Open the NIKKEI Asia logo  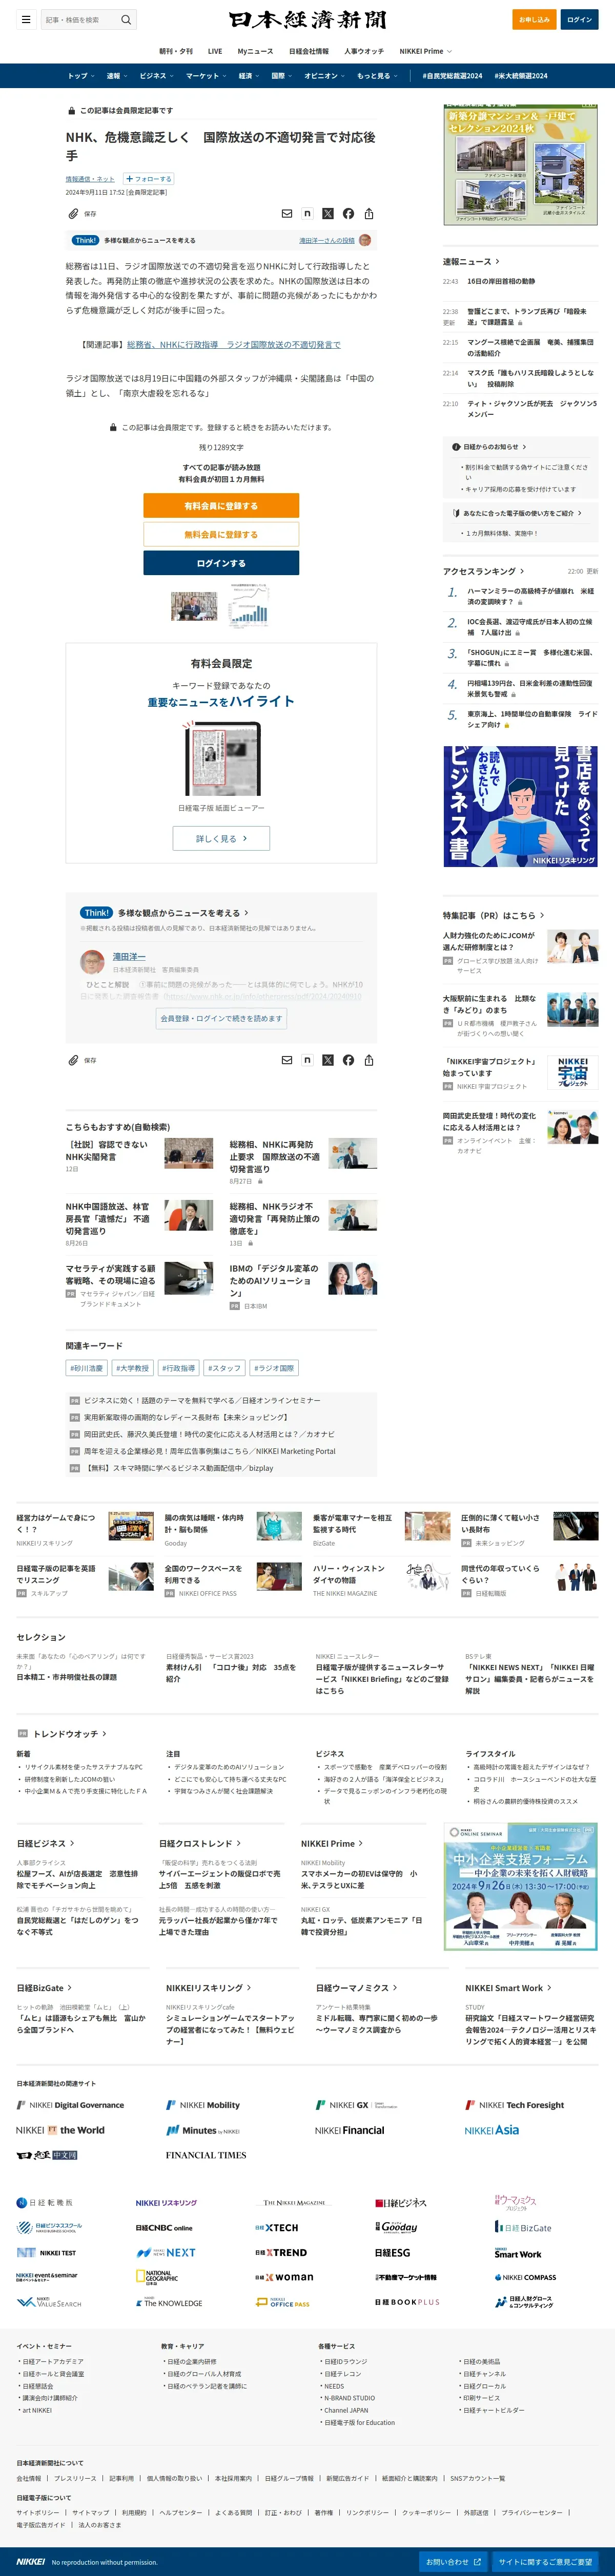click(492, 2130)
